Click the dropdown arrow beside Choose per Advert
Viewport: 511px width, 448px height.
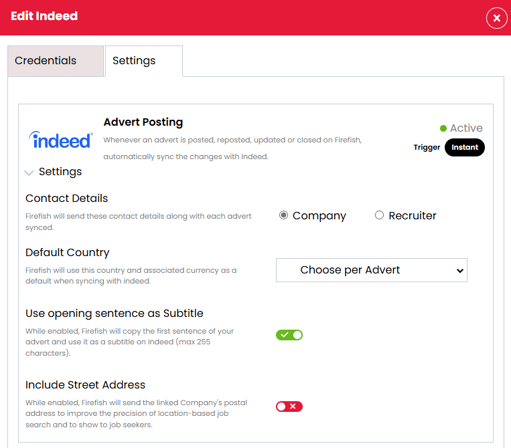point(460,271)
